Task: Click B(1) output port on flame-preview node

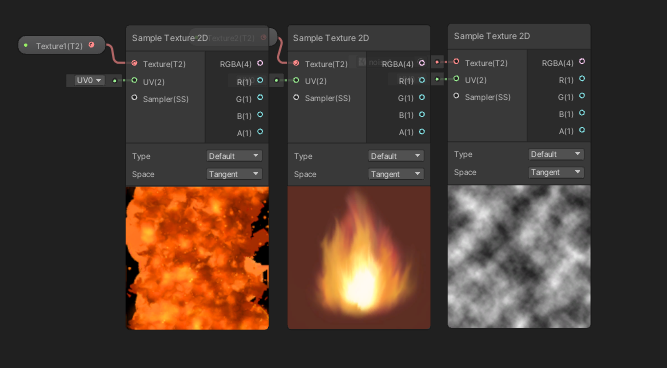Action: [422, 114]
